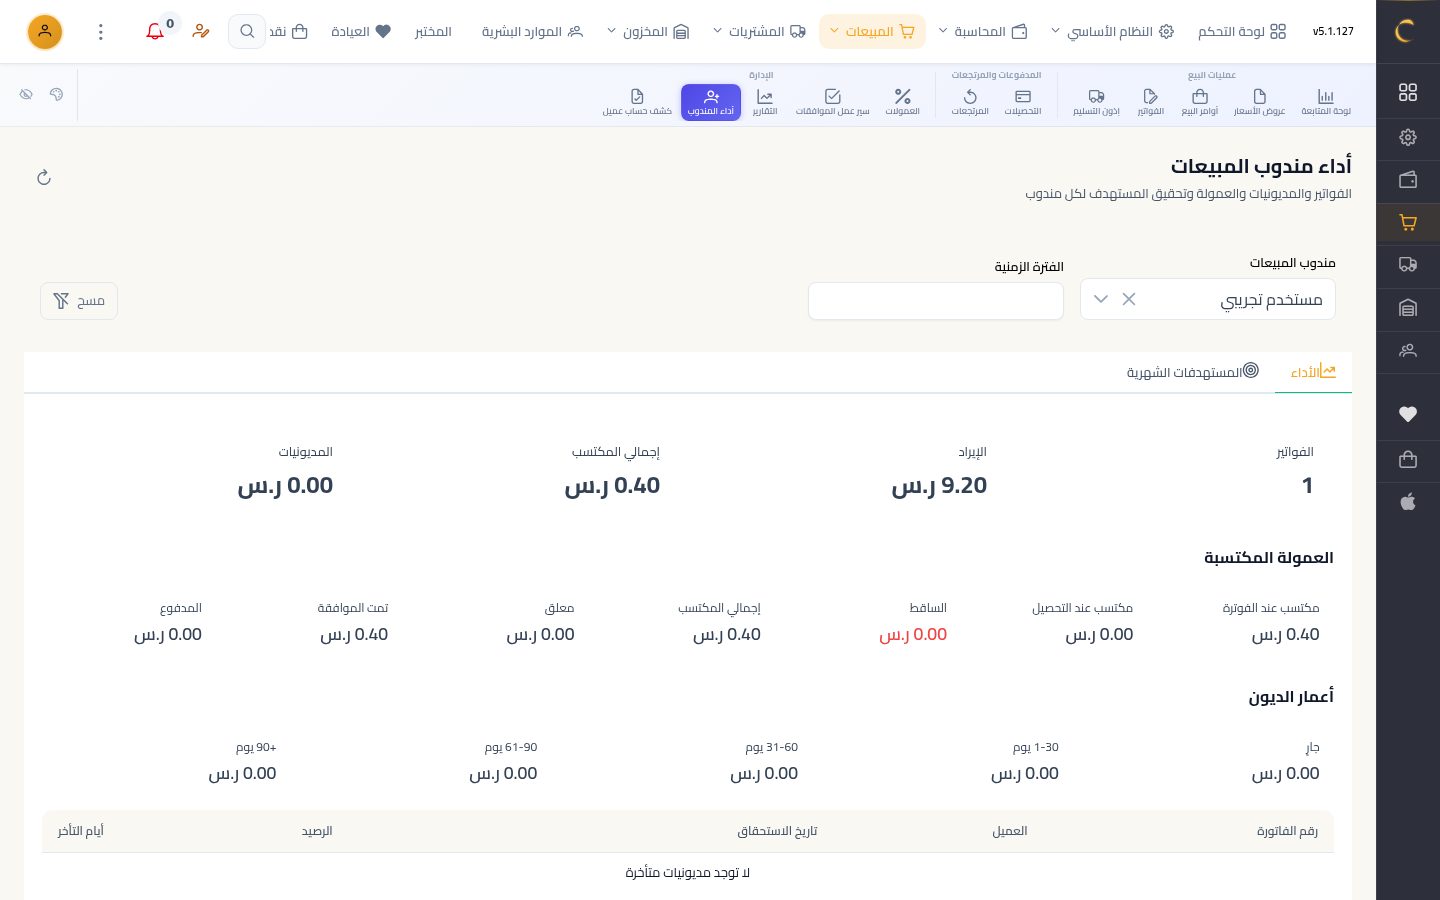Open الموارد البشرية menu item
The width and height of the screenshot is (1440, 900).
coord(532,32)
